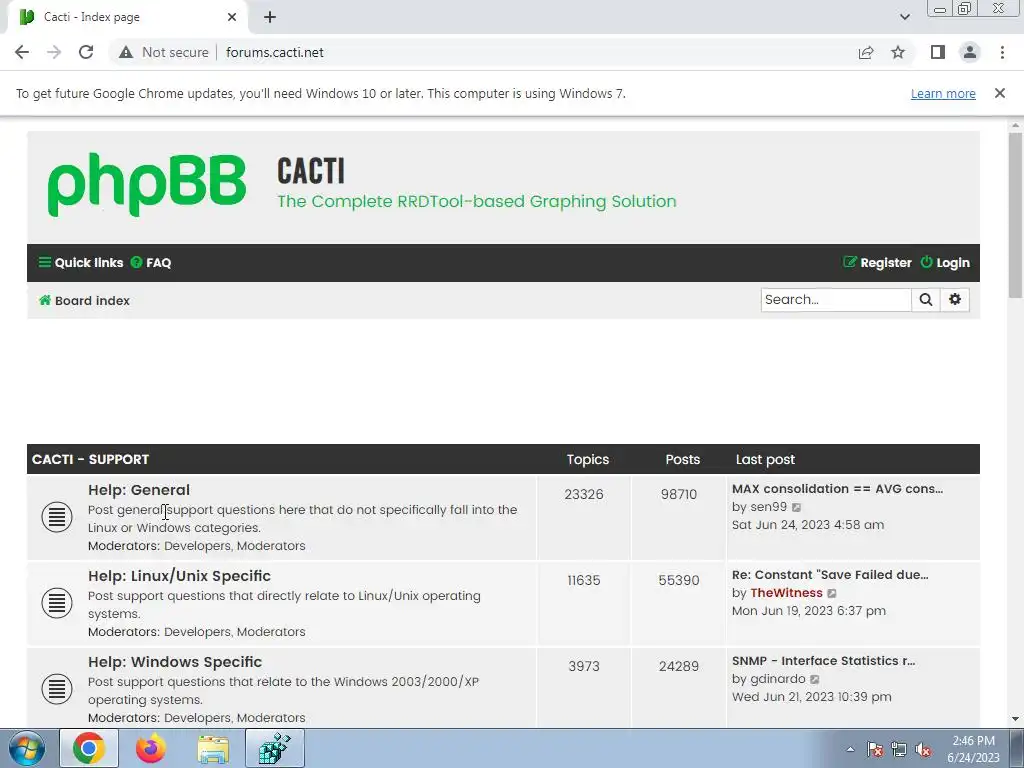Image resolution: width=1024 pixels, height=768 pixels.
Task: Open Windows Explorer from the taskbar
Action: click(x=213, y=748)
